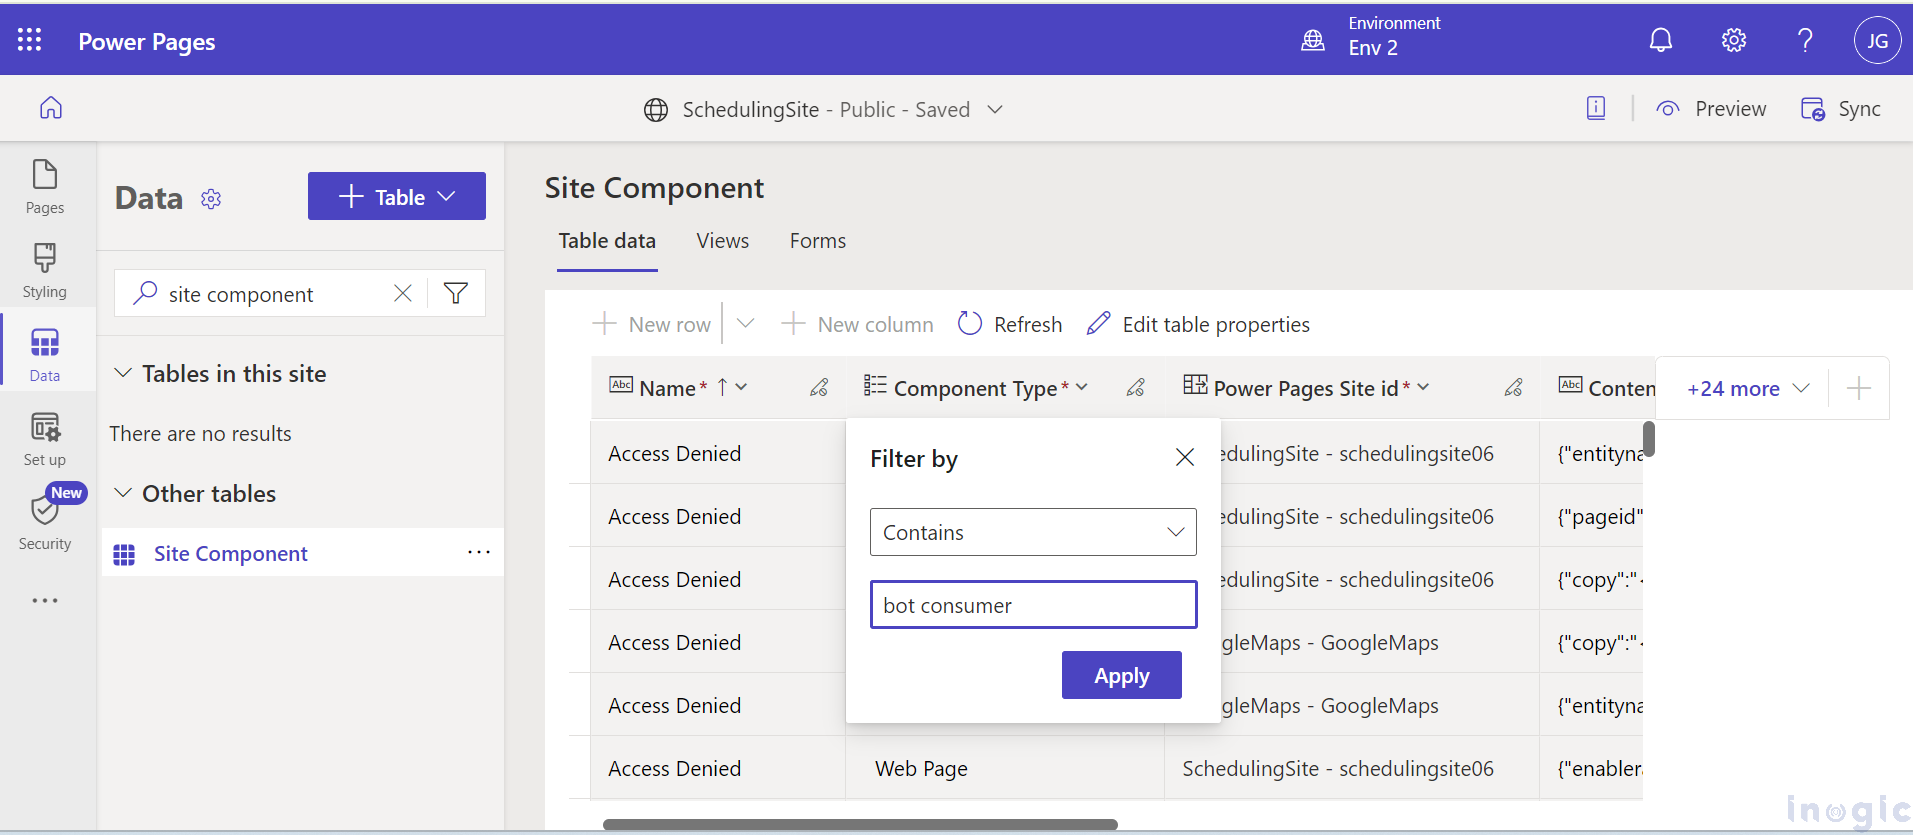Click the environment globe icon

point(1312,40)
